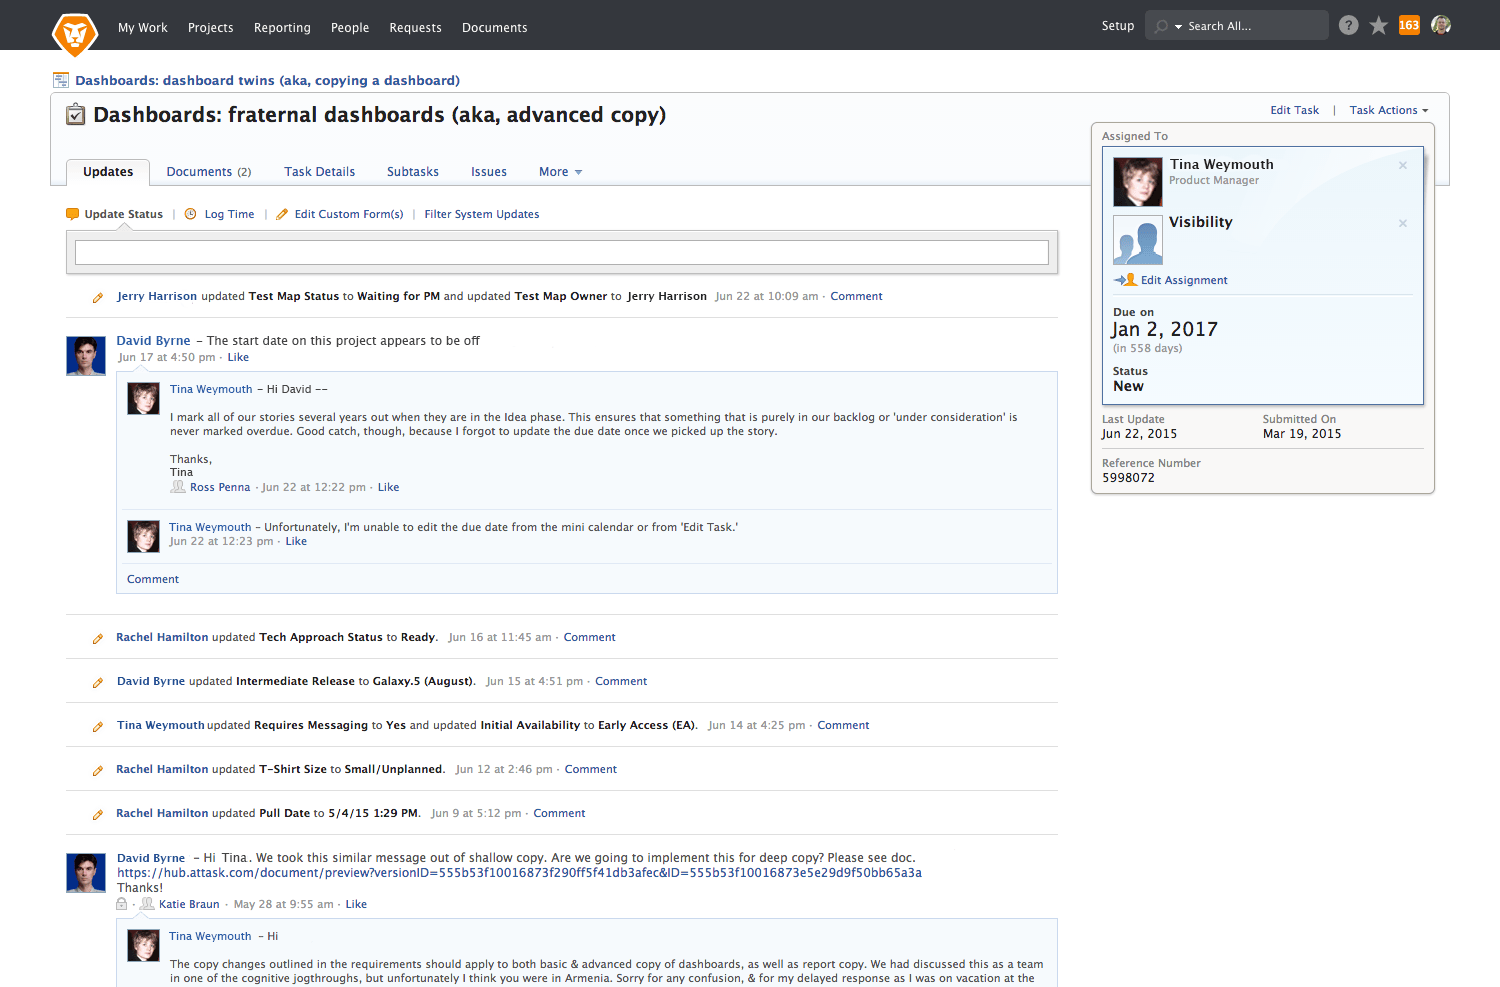The width and height of the screenshot is (1500, 987).
Task: Click the Edit Task link
Action: 1294,110
